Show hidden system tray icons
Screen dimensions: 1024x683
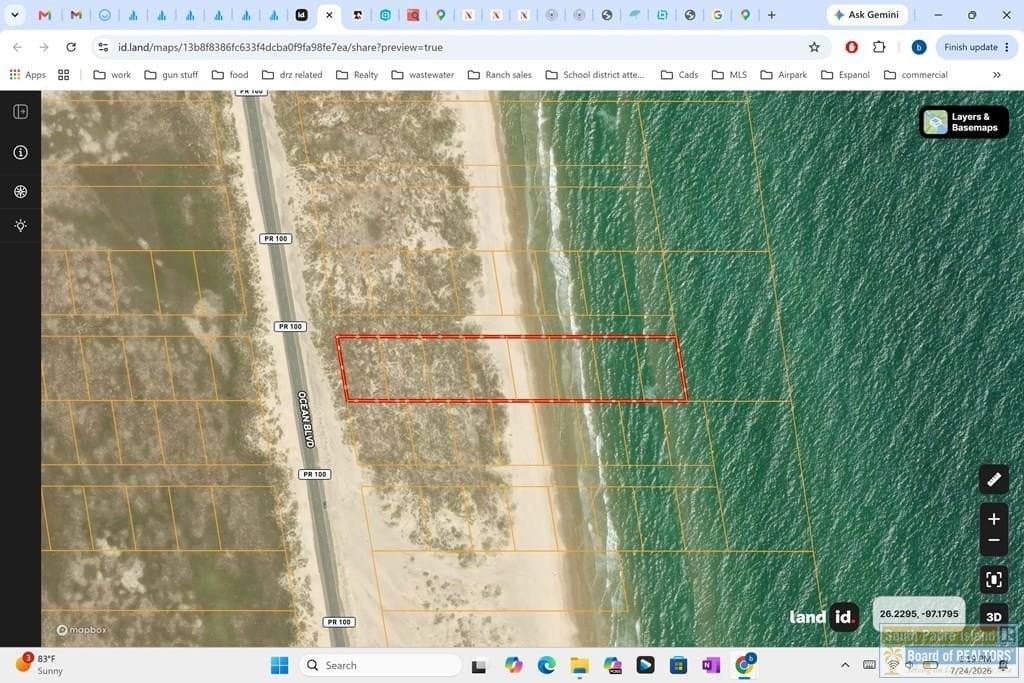coord(845,665)
